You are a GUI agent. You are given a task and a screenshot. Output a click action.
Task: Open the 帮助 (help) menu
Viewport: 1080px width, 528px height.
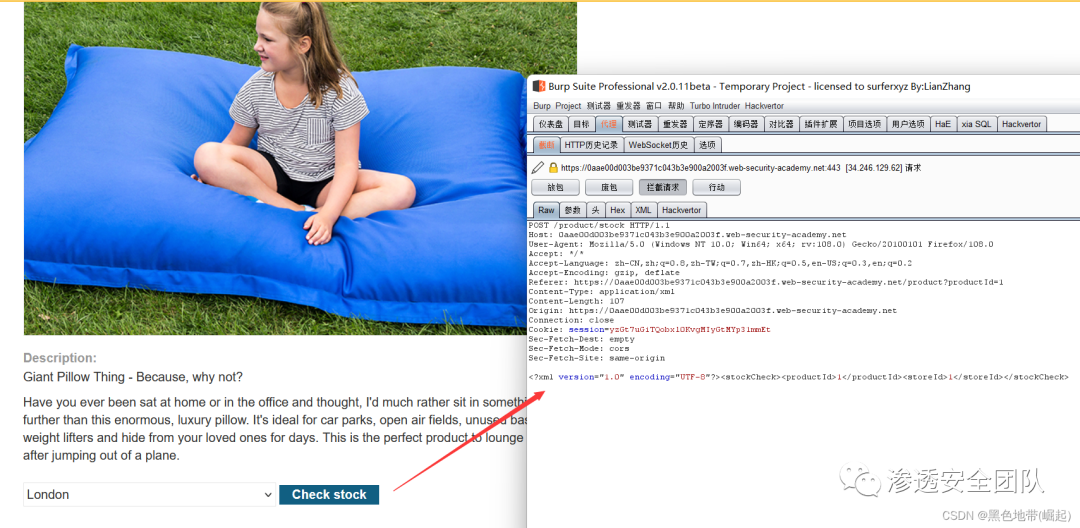coord(676,106)
